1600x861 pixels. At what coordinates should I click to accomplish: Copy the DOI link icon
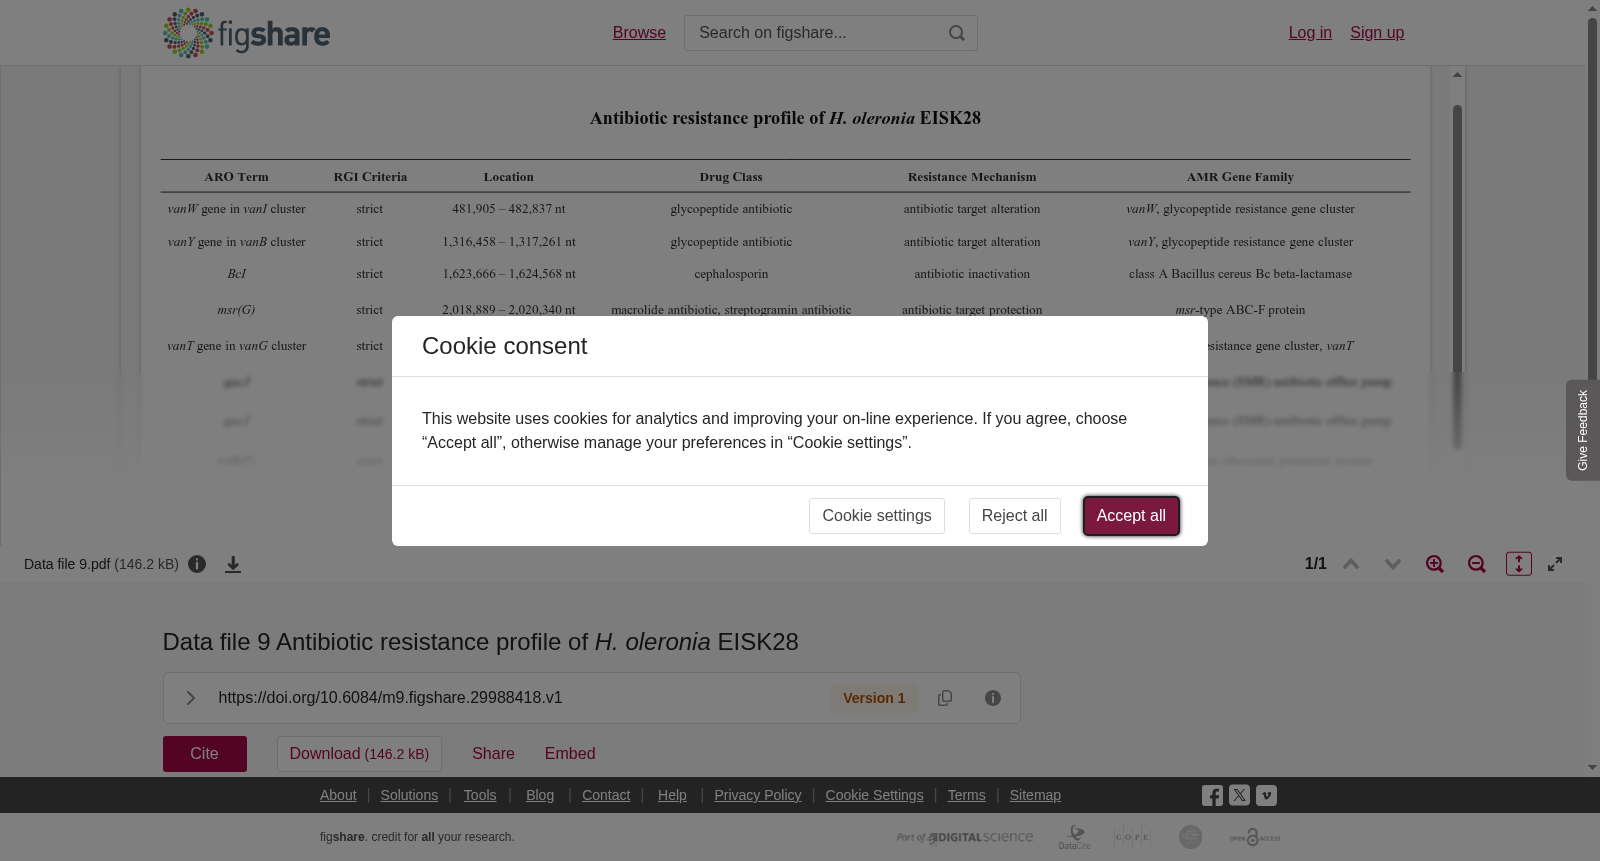click(945, 698)
